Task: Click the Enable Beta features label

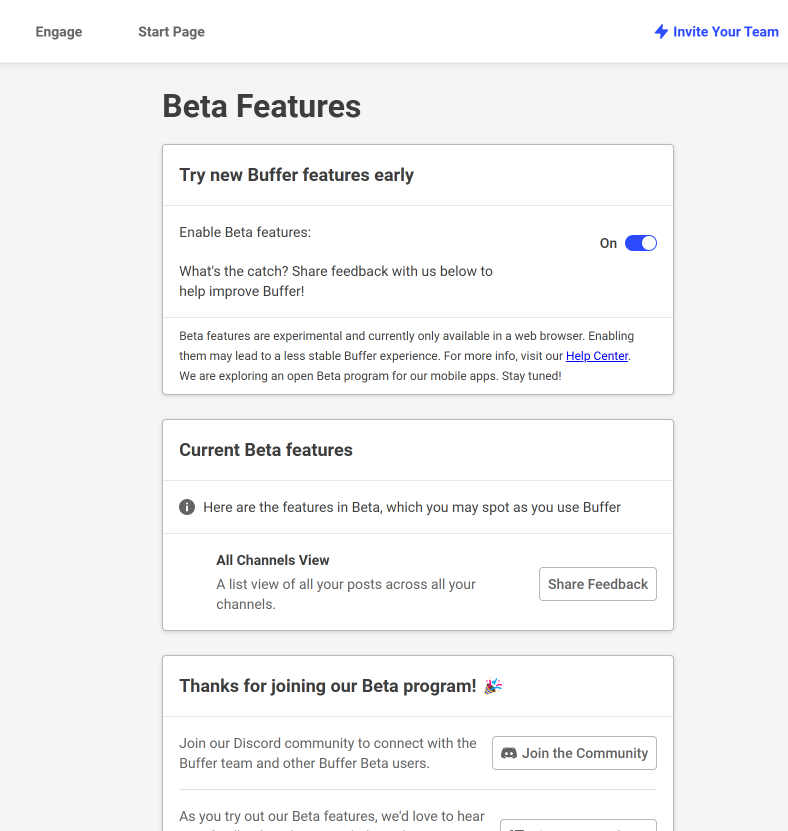Action: click(x=245, y=232)
